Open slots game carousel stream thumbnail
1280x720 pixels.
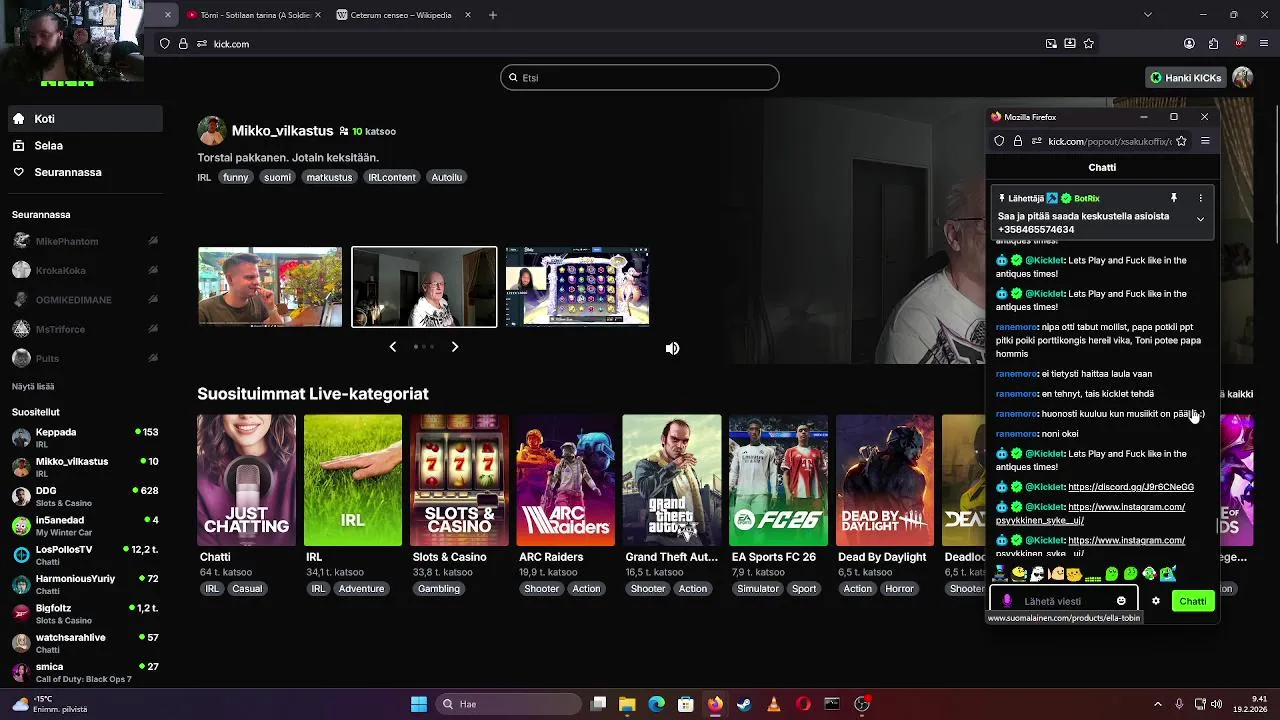point(577,287)
